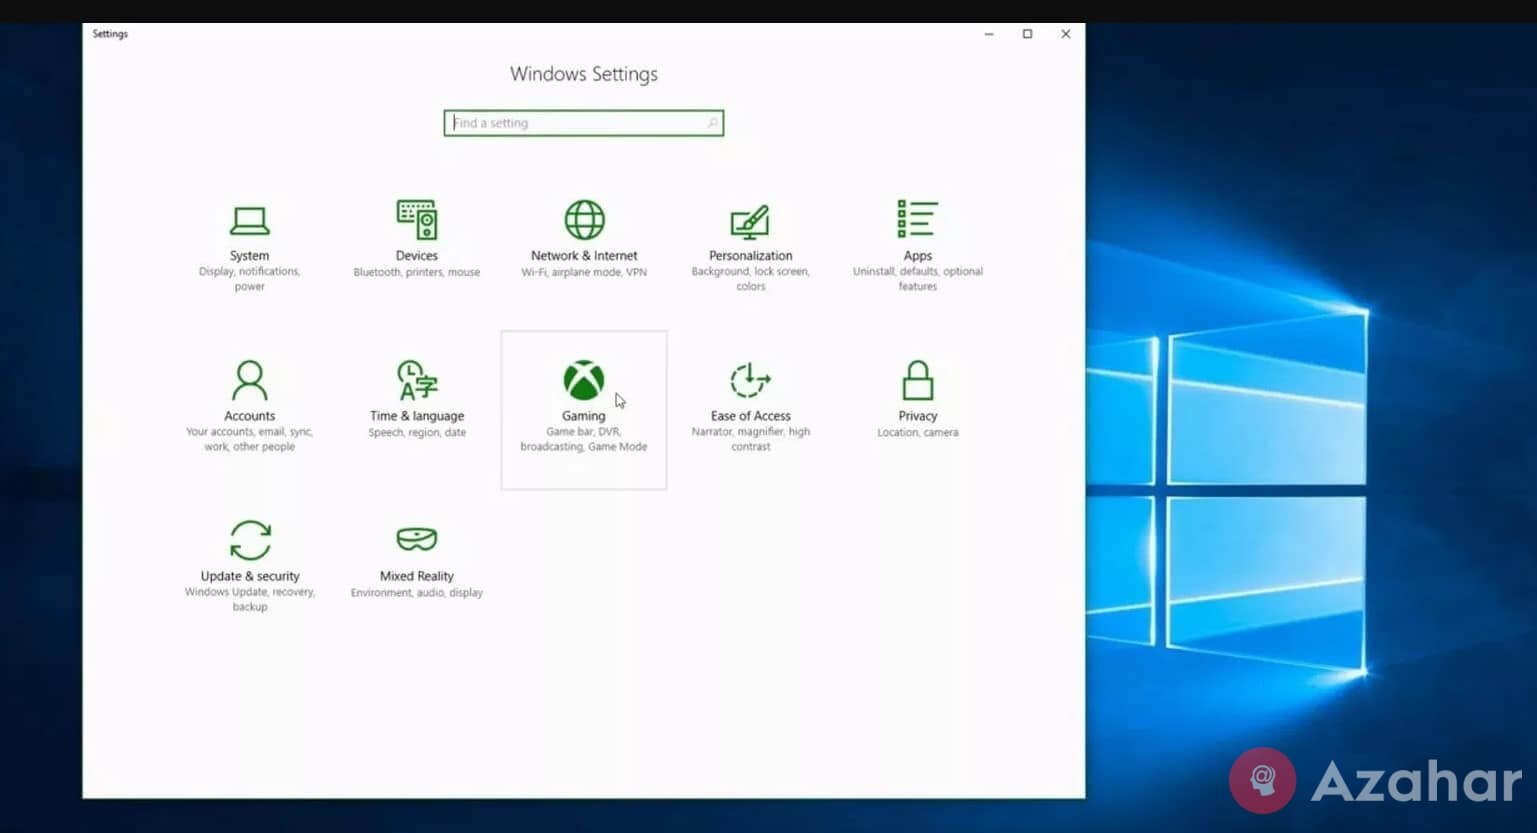This screenshot has width=1537, height=833.
Task: Select the 'Network & Internet' text label
Action: click(584, 256)
